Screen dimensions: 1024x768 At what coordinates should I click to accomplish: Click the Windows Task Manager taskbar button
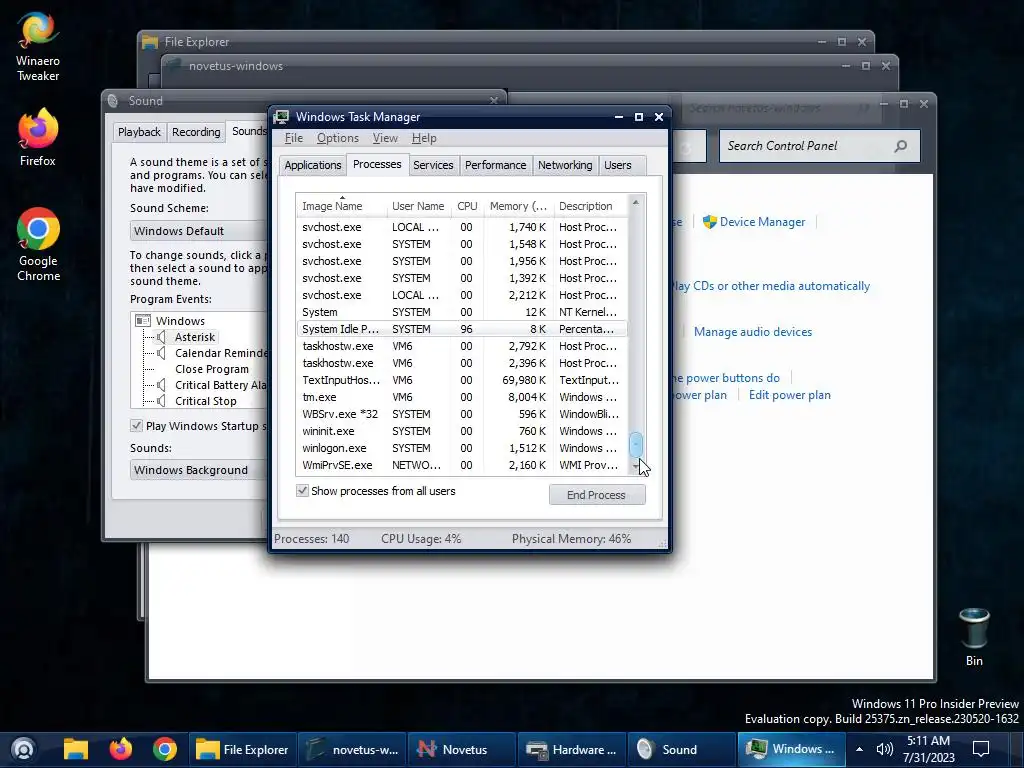click(791, 749)
